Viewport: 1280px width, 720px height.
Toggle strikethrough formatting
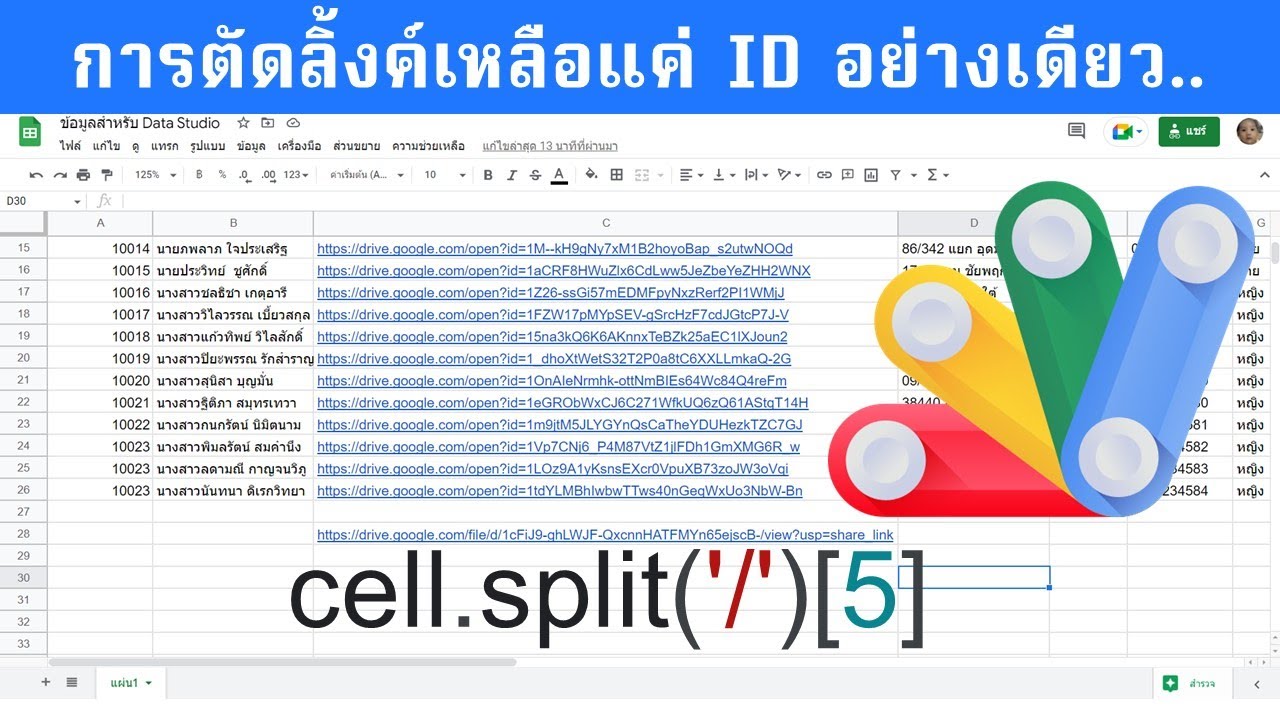click(x=535, y=175)
